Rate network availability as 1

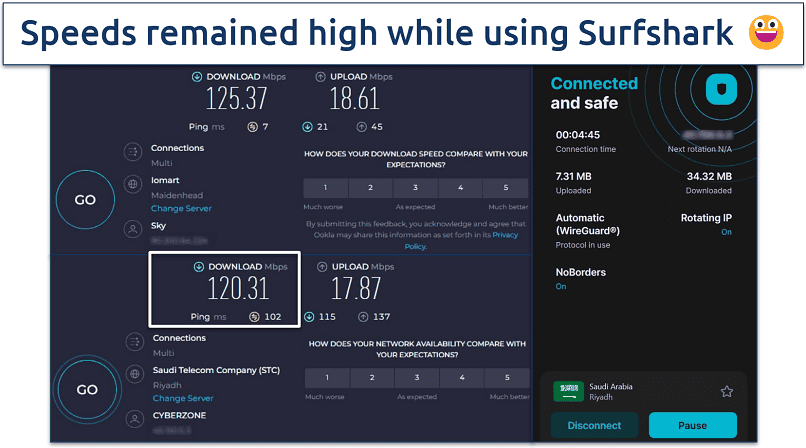[x=327, y=378]
